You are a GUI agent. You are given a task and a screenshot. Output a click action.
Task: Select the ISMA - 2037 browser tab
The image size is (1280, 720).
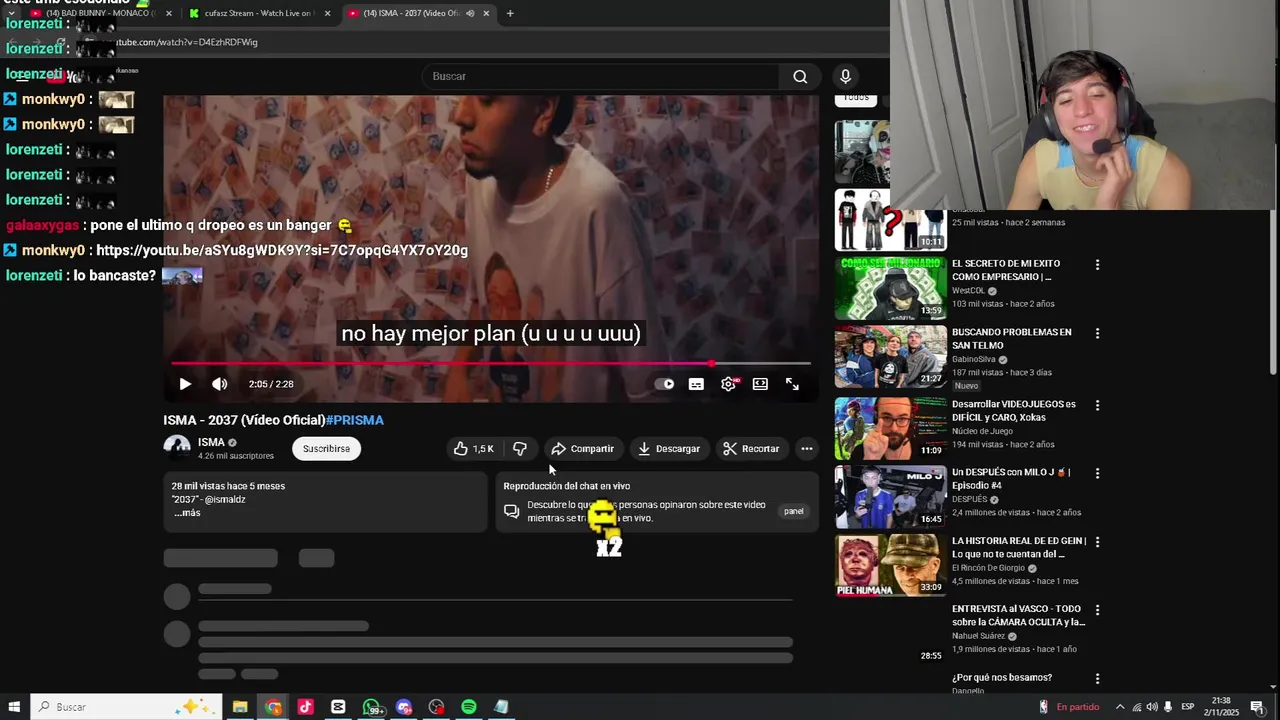409,13
